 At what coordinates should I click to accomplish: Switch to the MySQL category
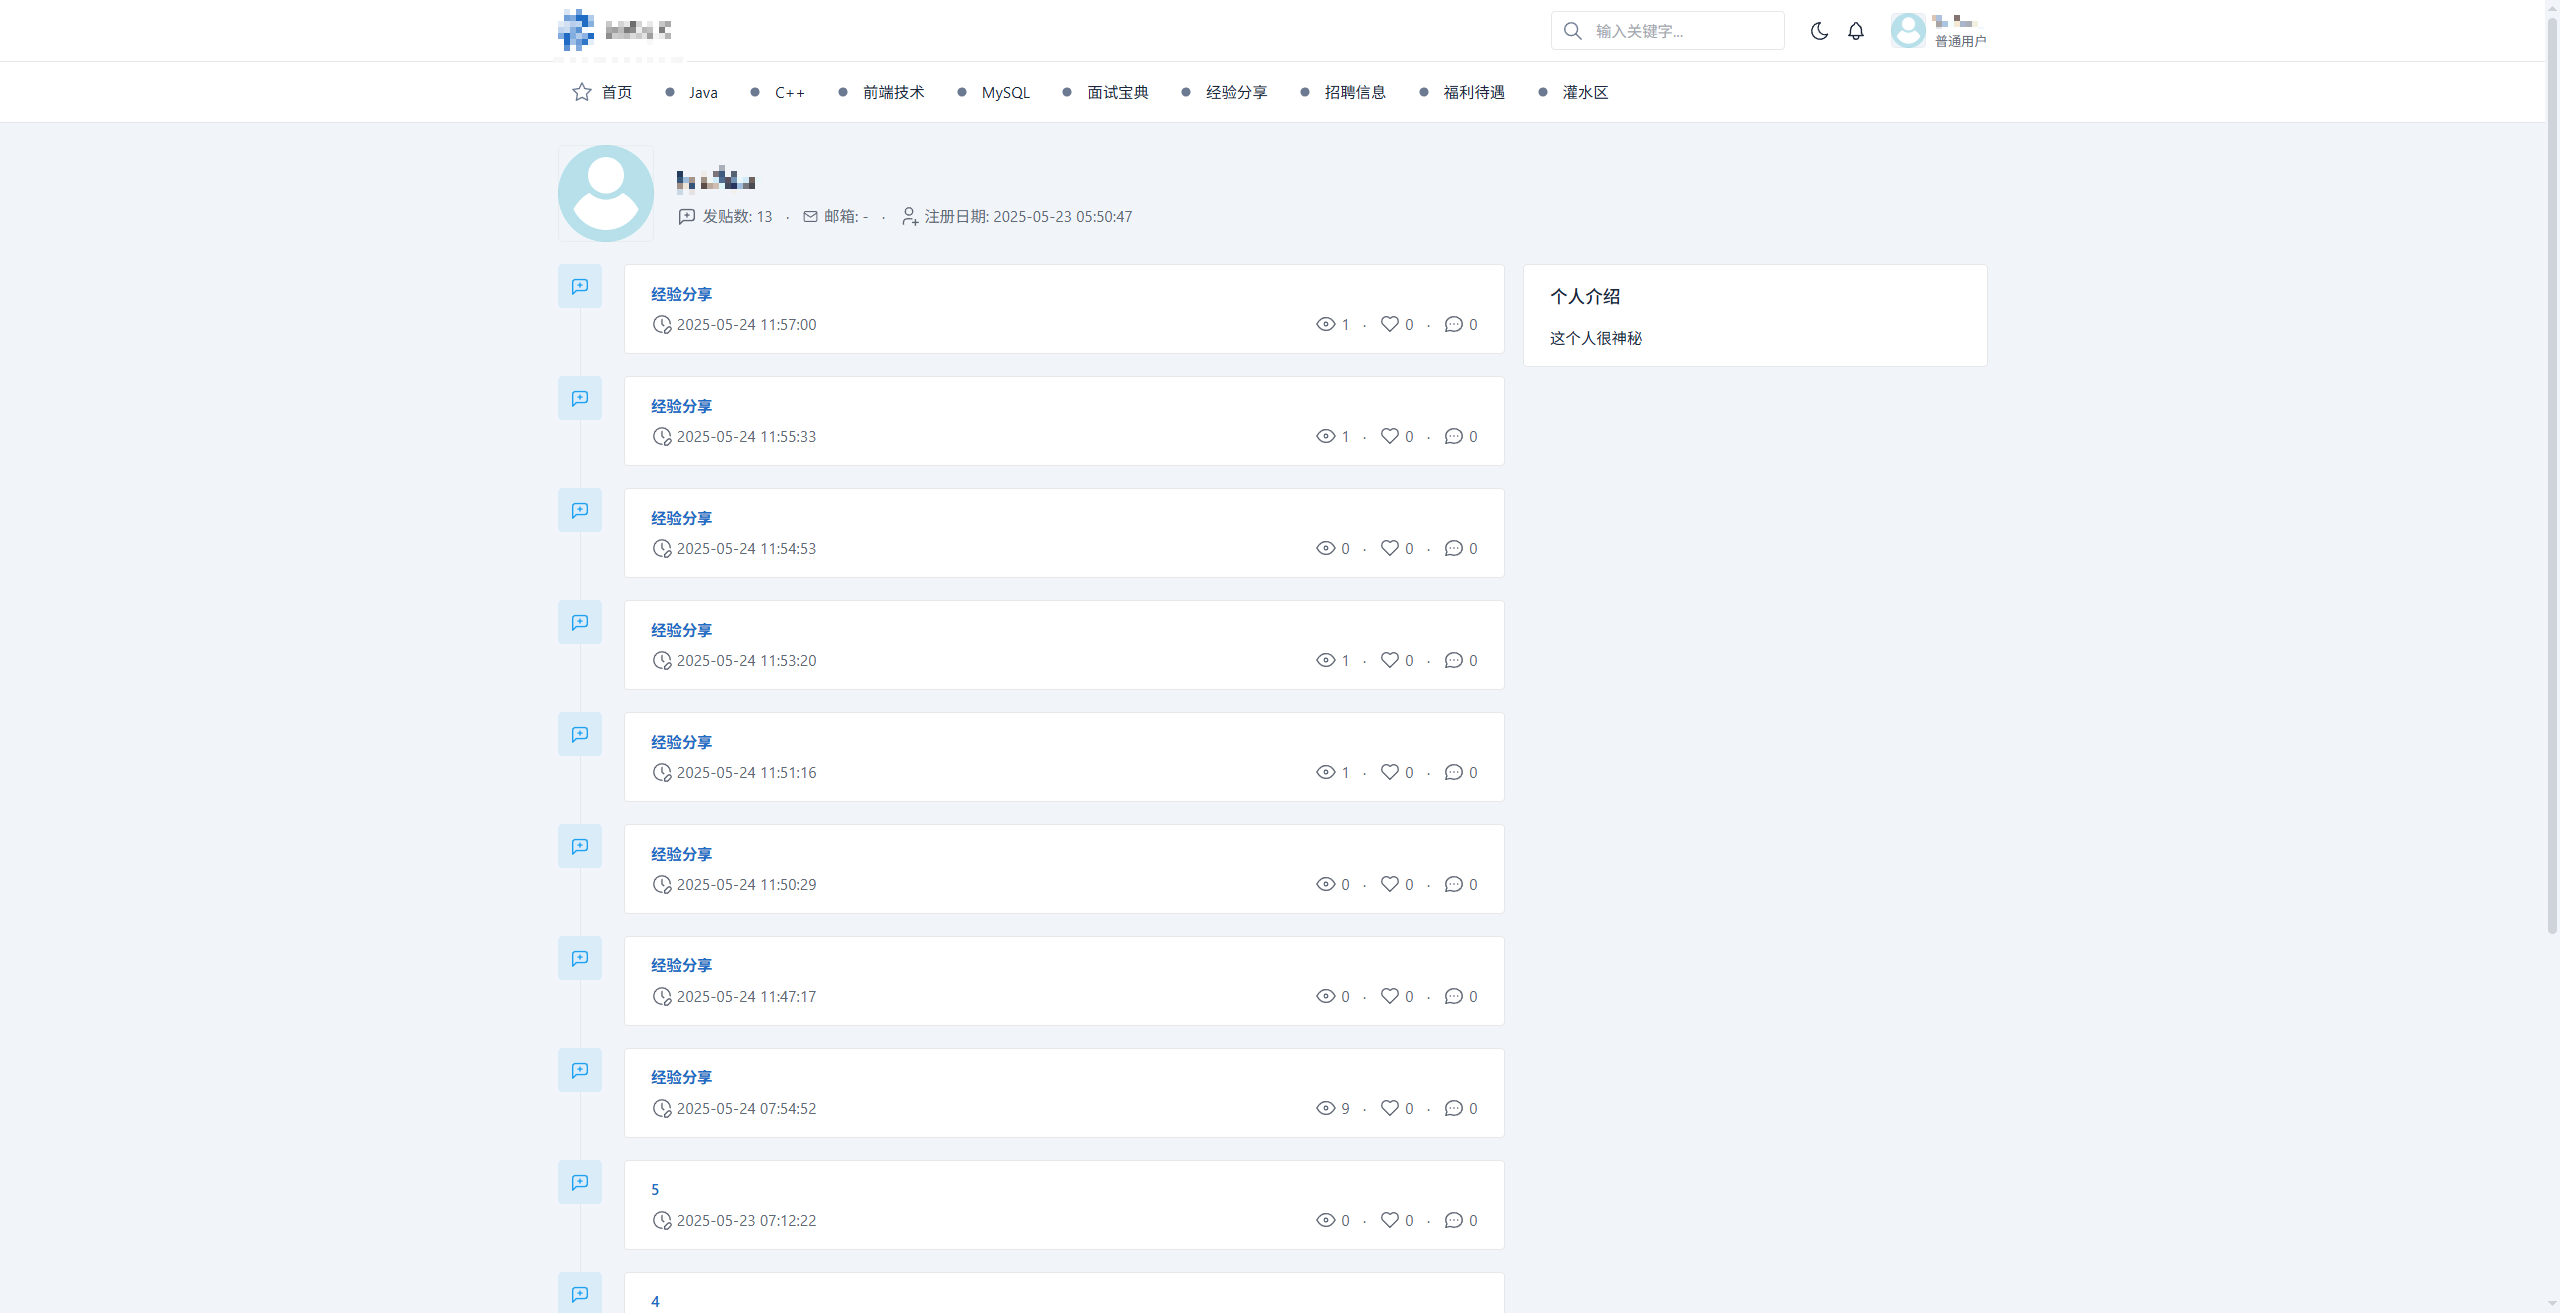coord(1005,92)
